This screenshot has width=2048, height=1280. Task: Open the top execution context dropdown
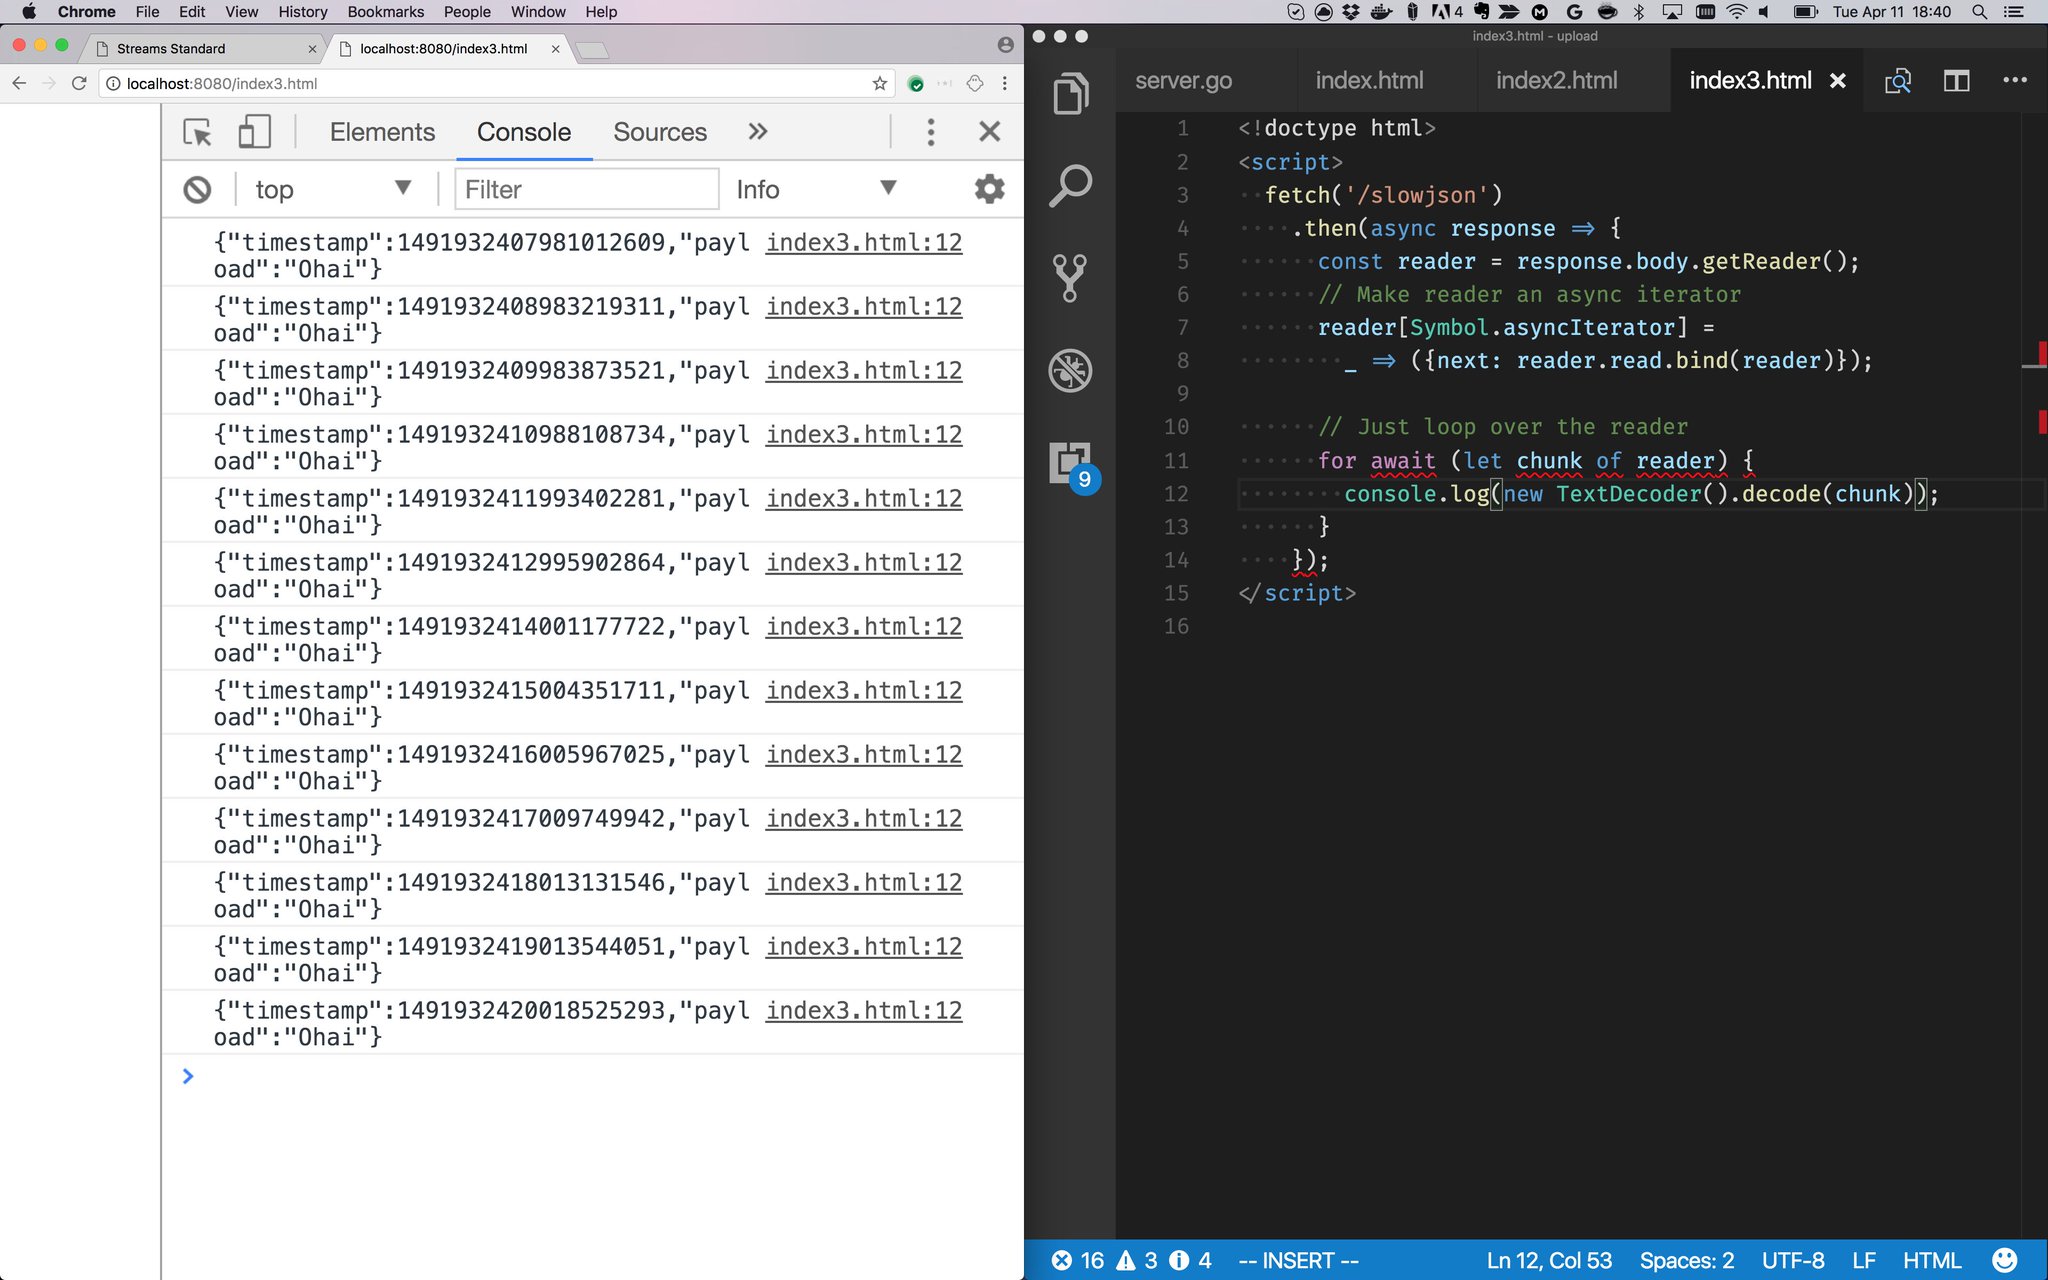pos(333,189)
